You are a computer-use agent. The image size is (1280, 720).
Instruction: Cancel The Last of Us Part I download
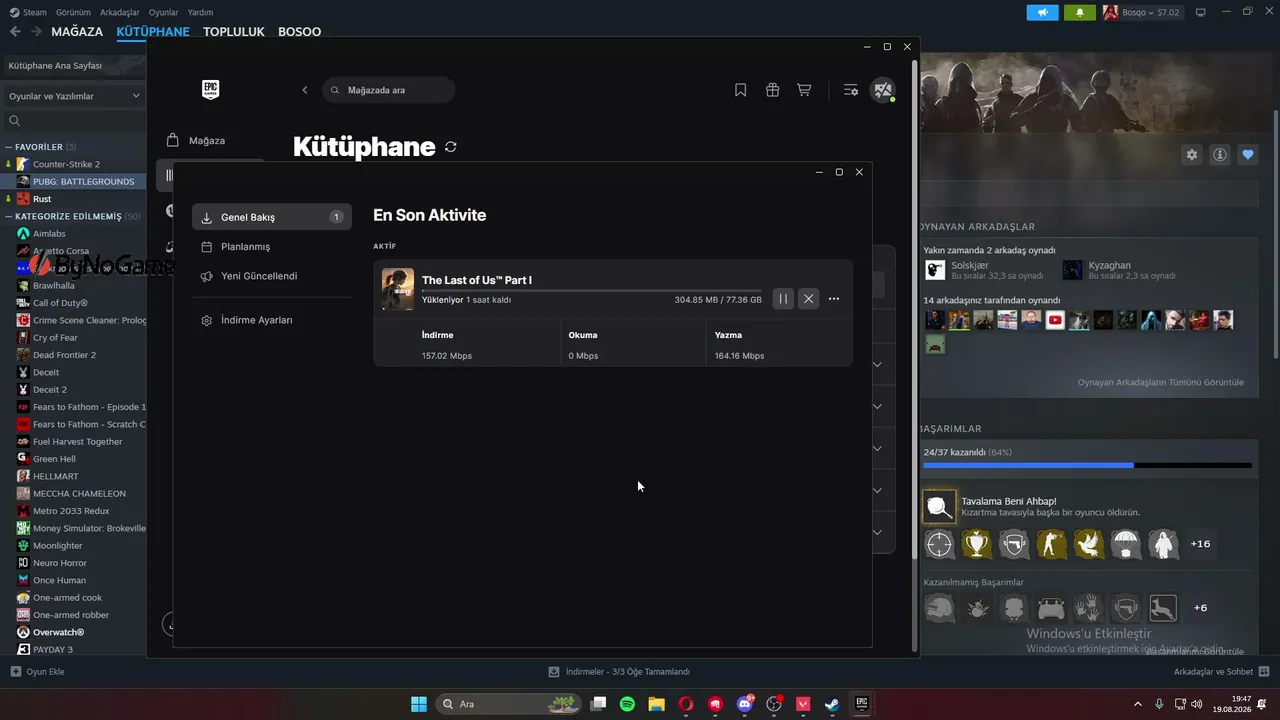[808, 298]
